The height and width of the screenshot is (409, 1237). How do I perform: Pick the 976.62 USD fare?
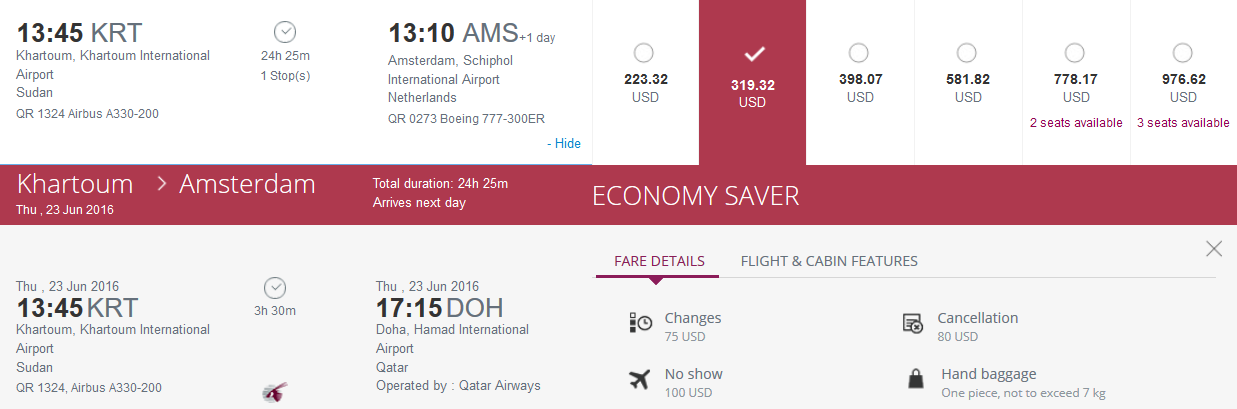(x=1183, y=52)
